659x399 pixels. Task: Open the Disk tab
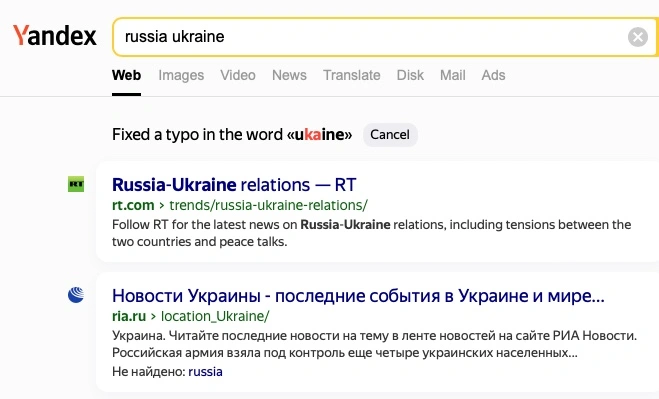point(410,75)
